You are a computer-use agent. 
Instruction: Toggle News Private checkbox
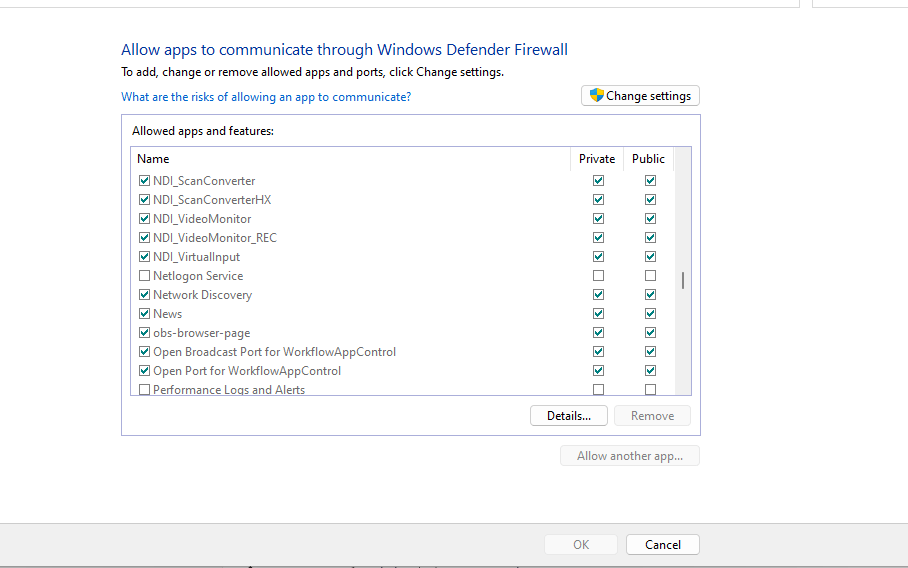(x=598, y=314)
